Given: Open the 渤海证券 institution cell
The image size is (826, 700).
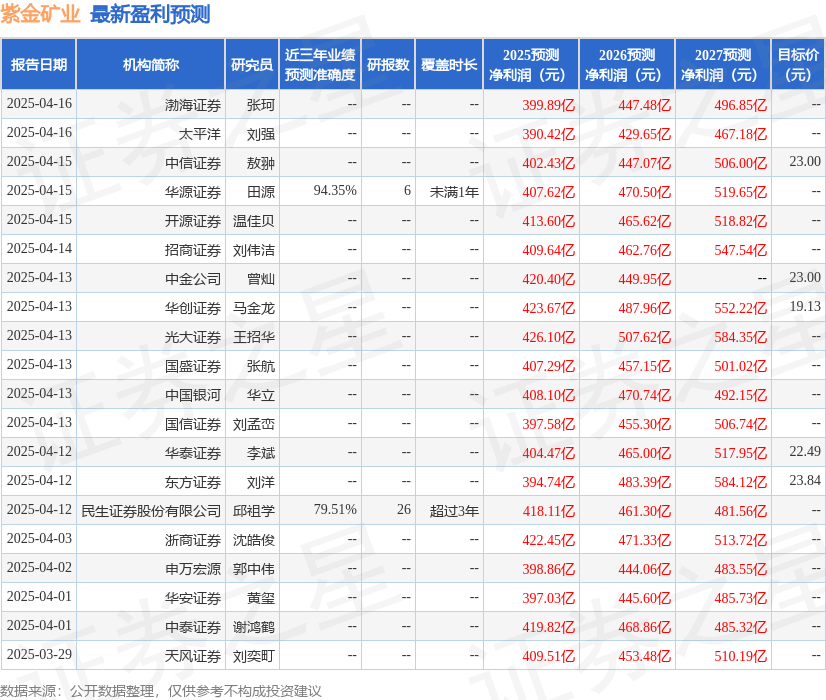Looking at the screenshot, I should point(192,104).
